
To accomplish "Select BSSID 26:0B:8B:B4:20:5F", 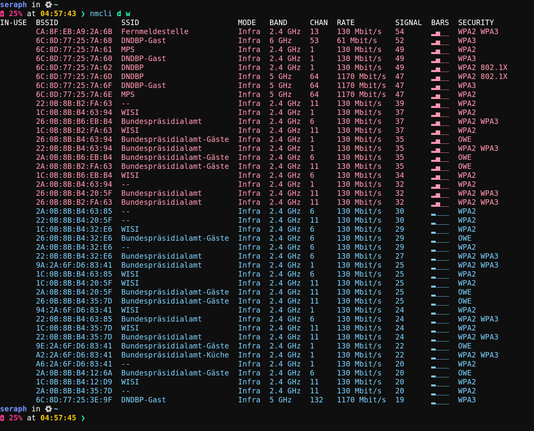I will pos(74,193).
